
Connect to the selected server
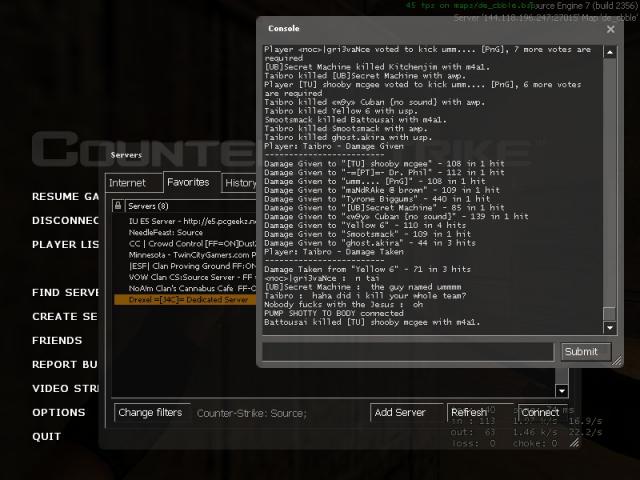[540, 413]
